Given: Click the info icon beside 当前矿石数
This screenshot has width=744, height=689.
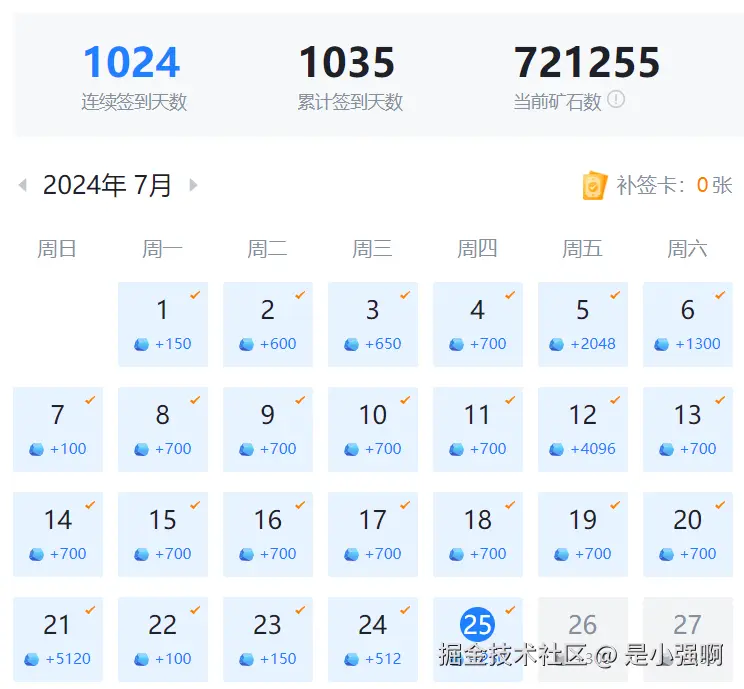Looking at the screenshot, I should coord(616,100).
